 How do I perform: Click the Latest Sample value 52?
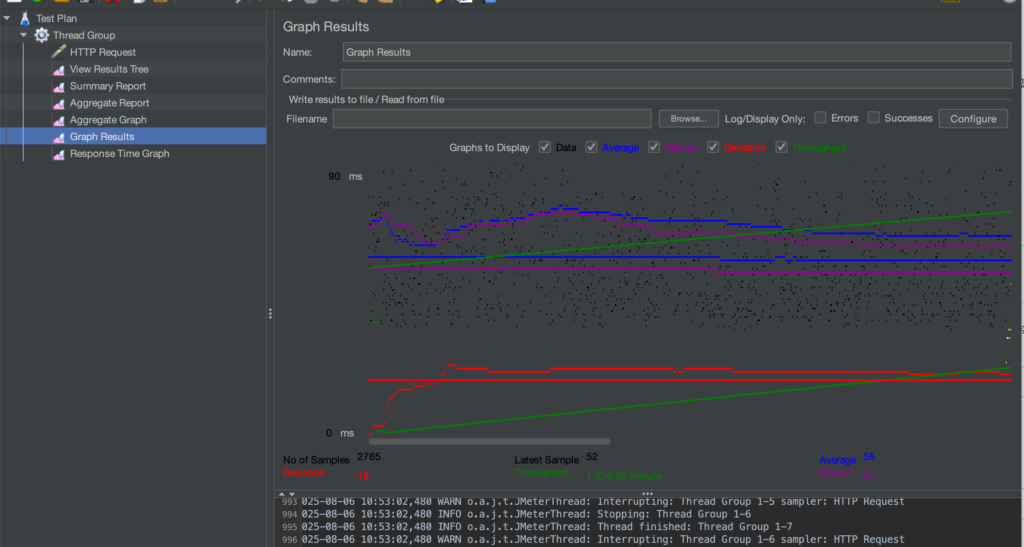592,457
